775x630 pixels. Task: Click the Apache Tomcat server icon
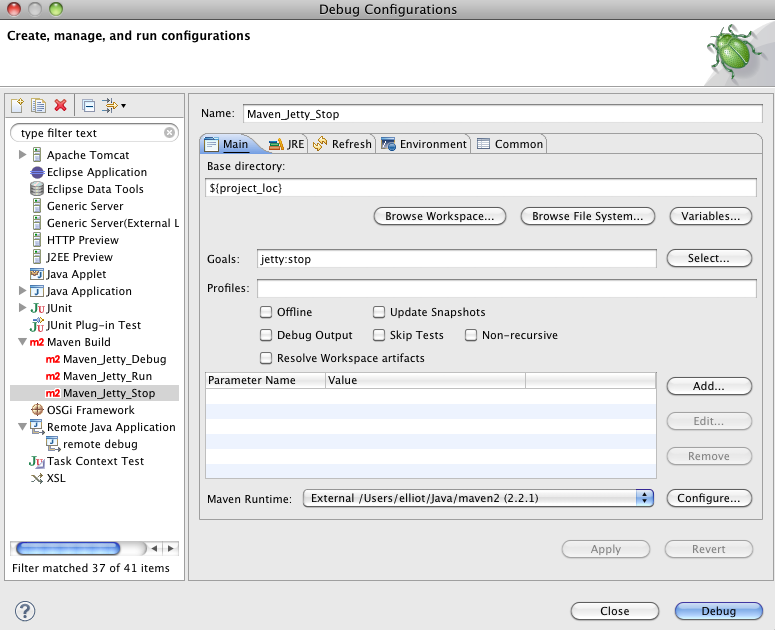tap(37, 155)
